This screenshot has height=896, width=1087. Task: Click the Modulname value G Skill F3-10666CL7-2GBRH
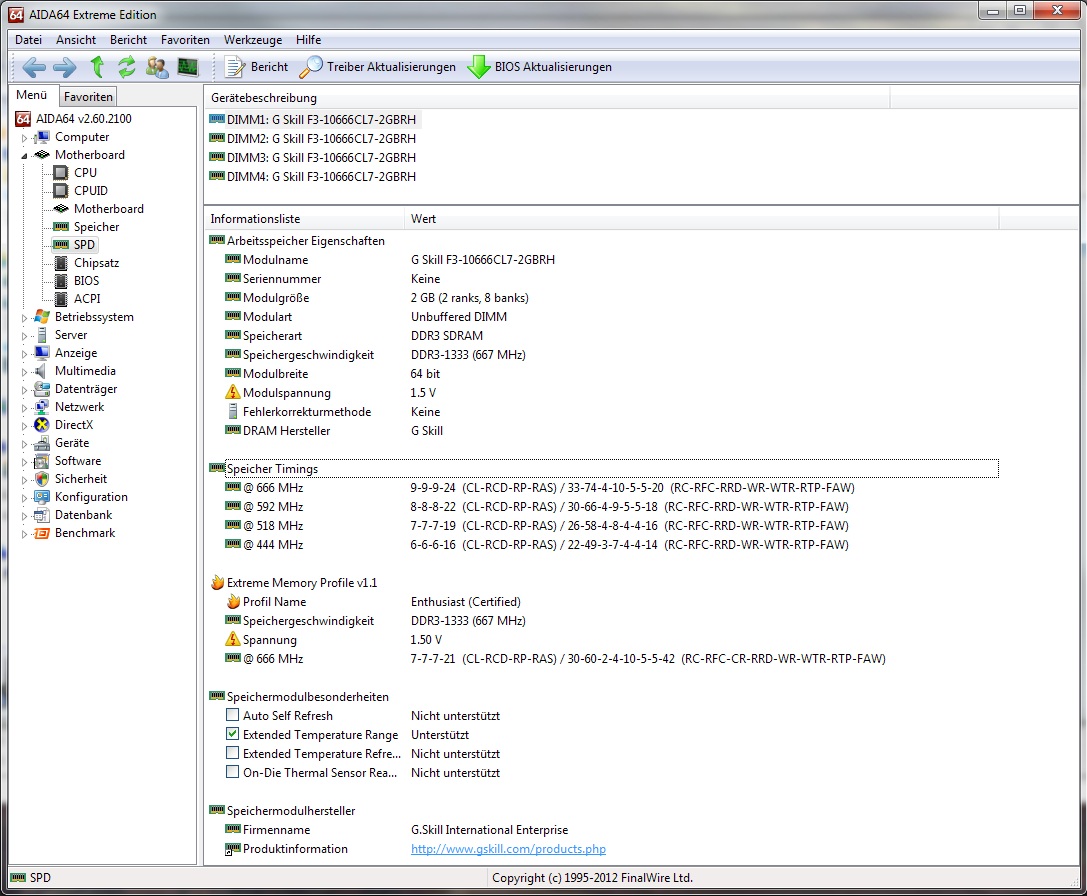point(482,259)
